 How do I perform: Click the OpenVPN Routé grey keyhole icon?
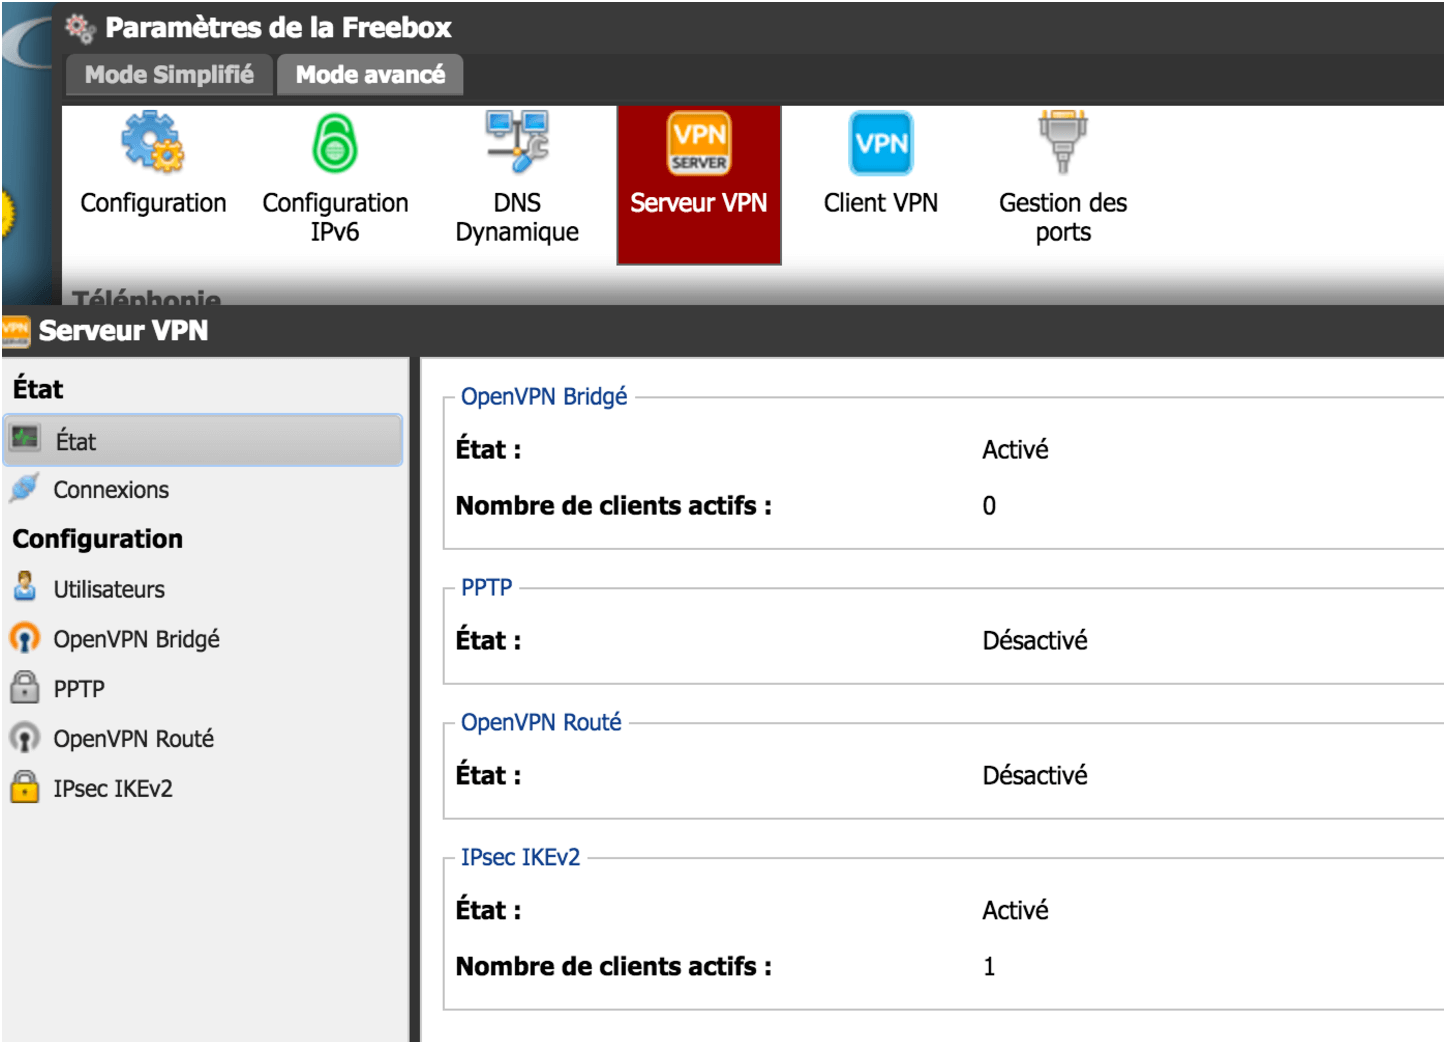coord(24,738)
